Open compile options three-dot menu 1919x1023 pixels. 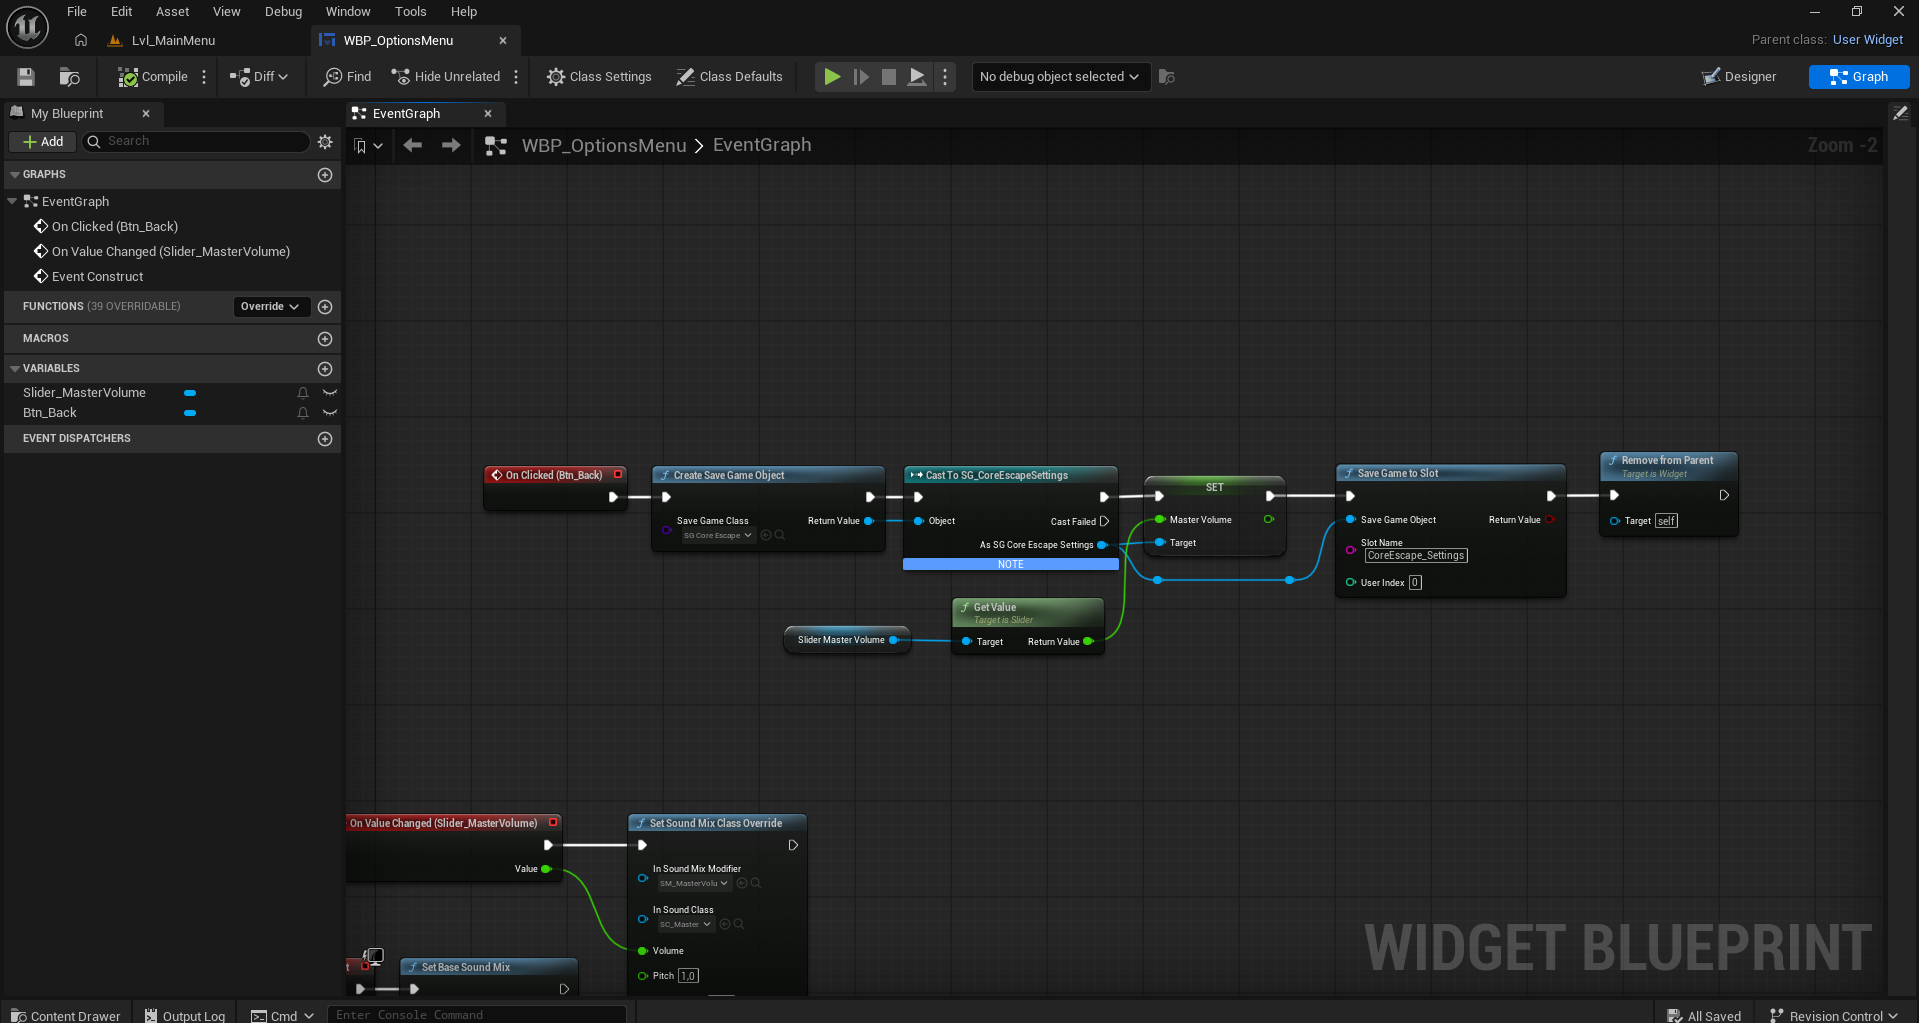click(x=204, y=77)
